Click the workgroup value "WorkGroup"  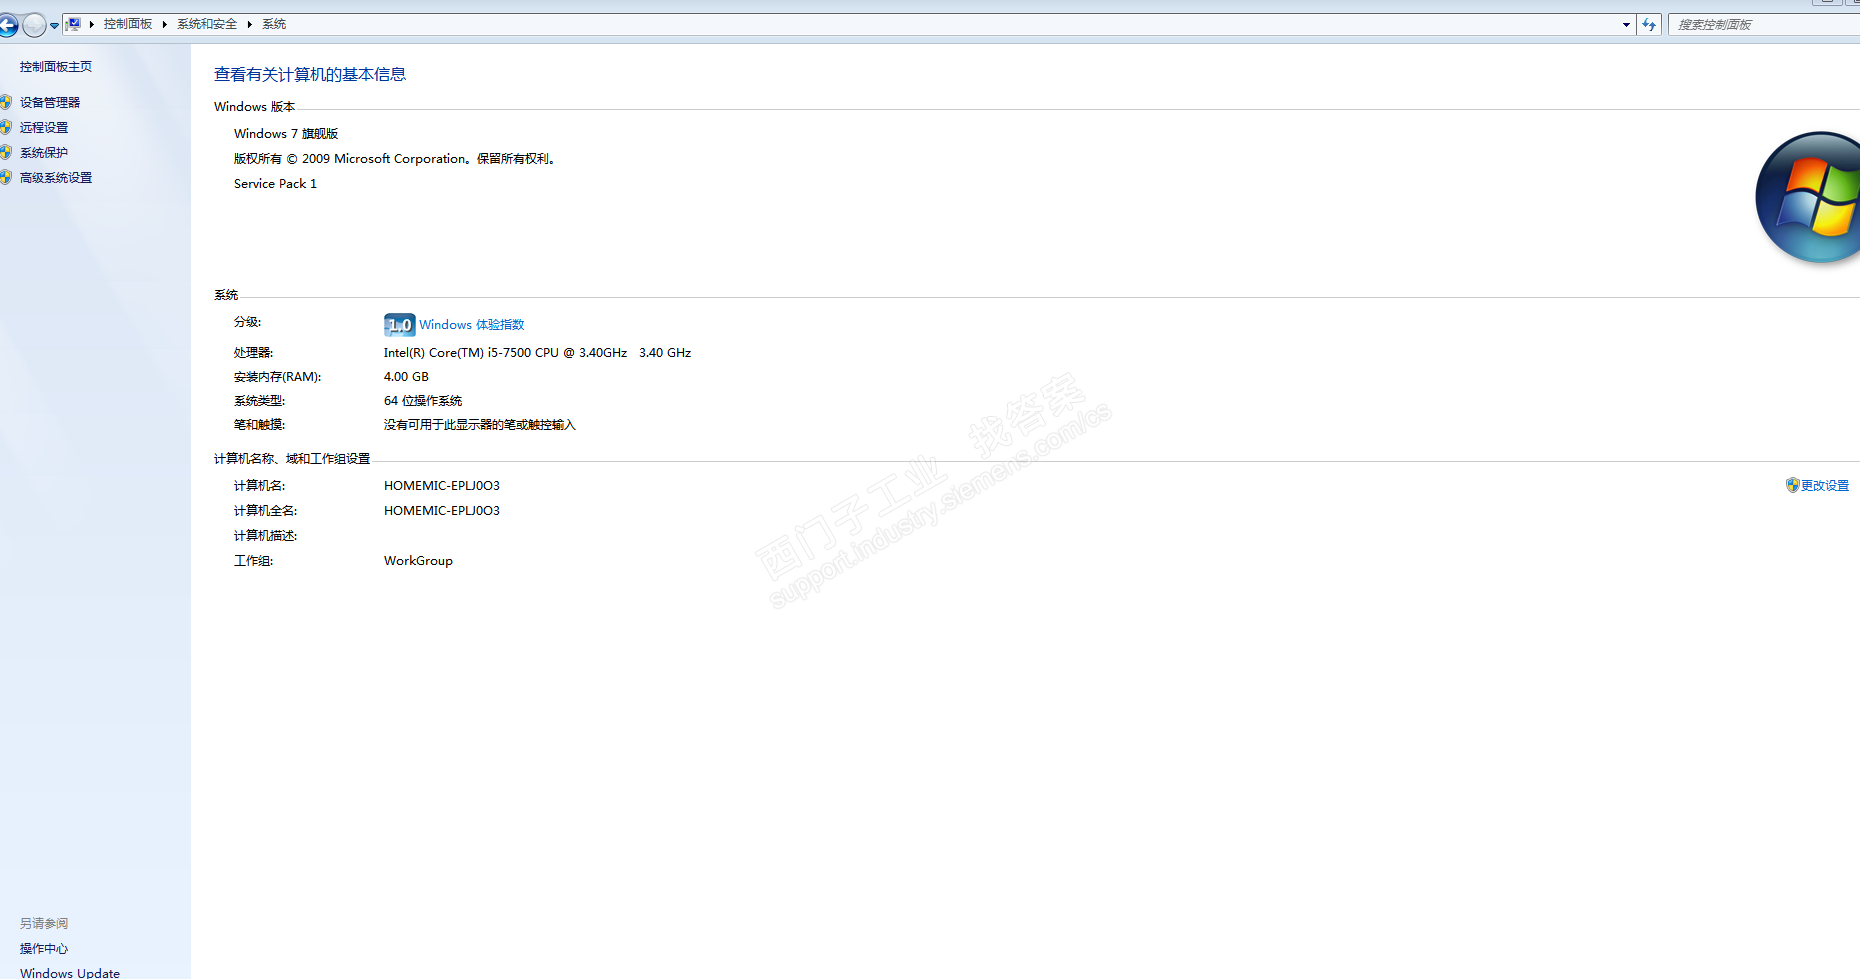pyautogui.click(x=418, y=561)
